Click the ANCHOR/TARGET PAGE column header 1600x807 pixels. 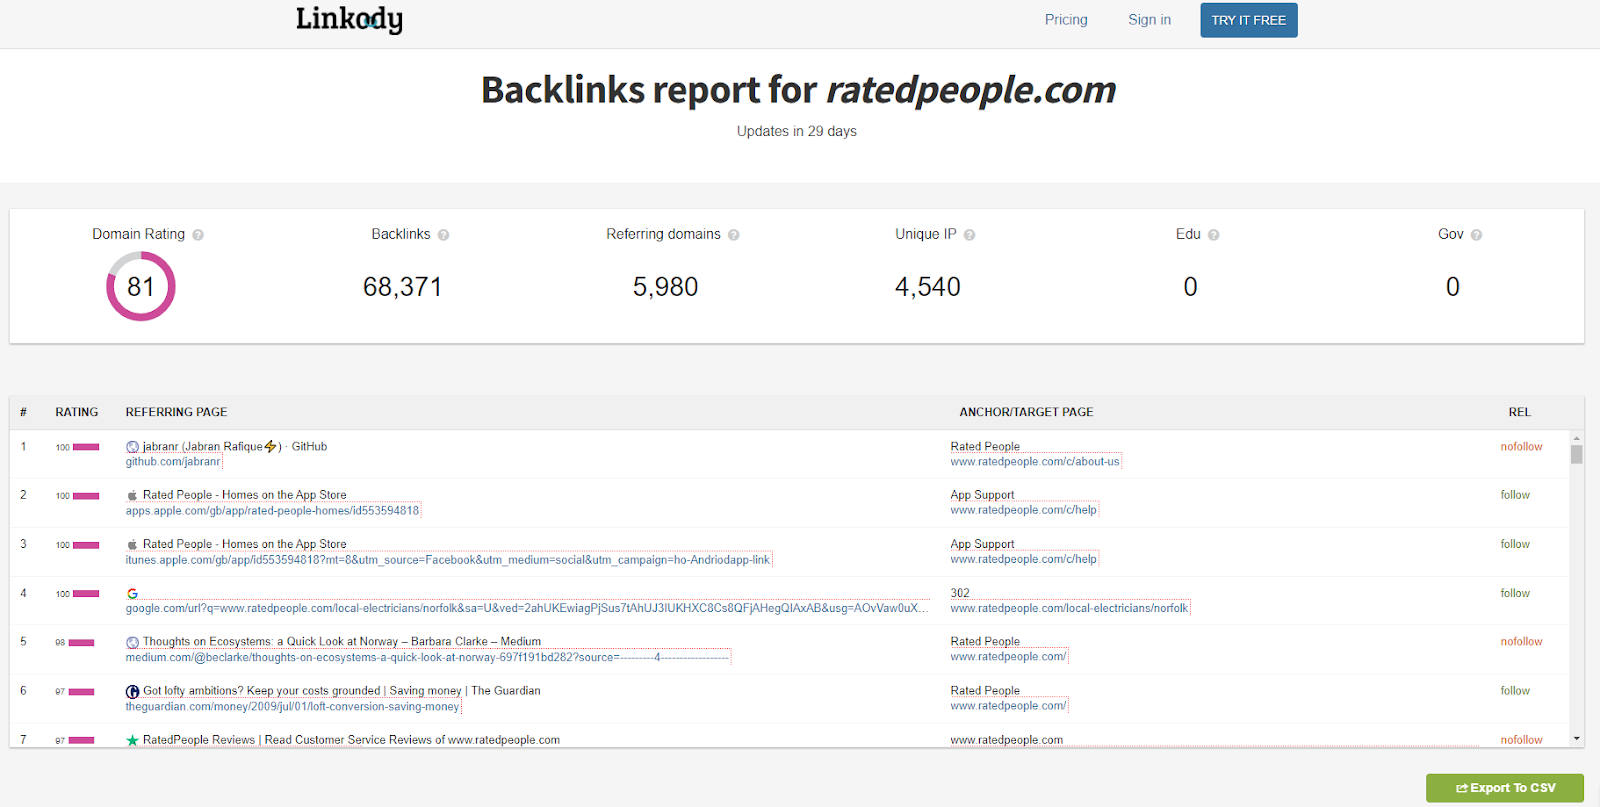1026,412
